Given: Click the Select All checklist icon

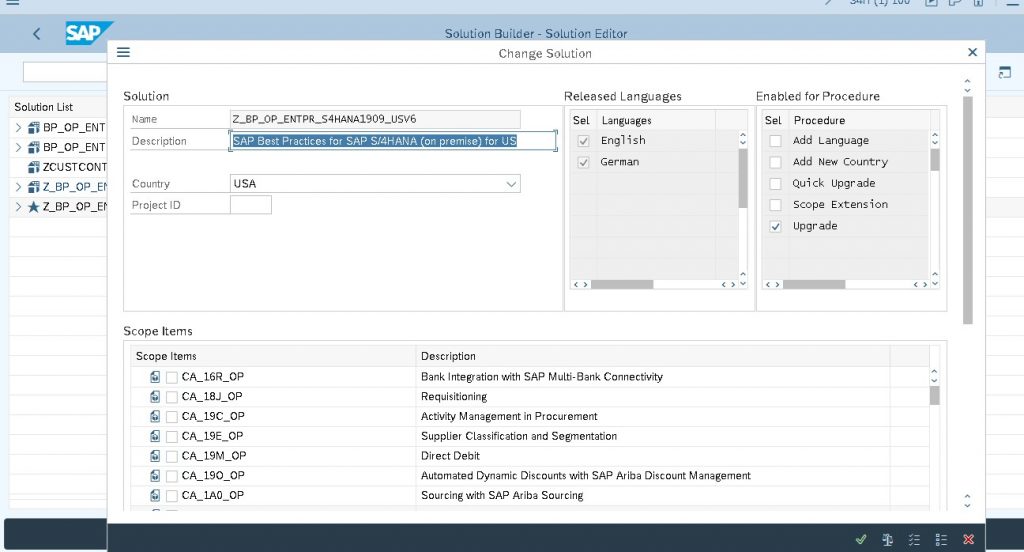Looking at the screenshot, I should [x=914, y=539].
